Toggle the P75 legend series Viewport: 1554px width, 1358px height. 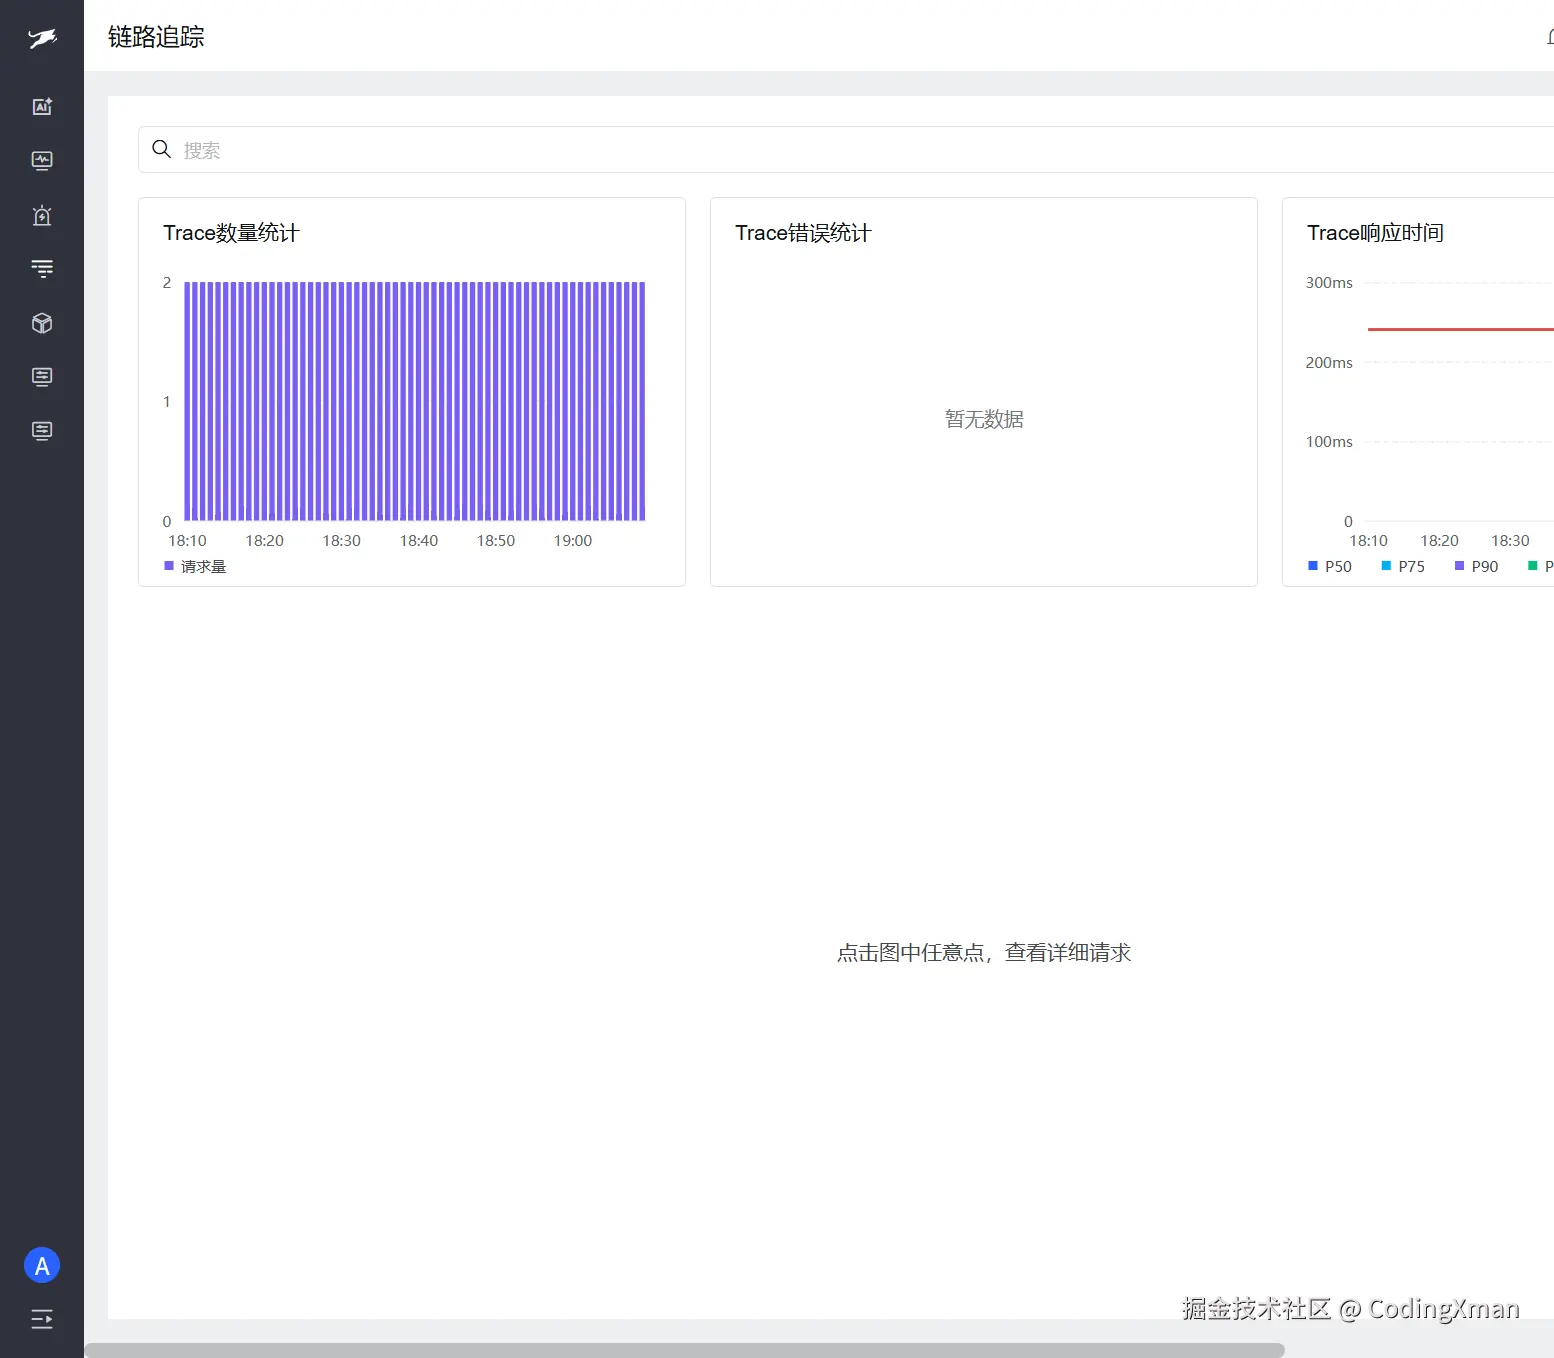[1403, 567]
